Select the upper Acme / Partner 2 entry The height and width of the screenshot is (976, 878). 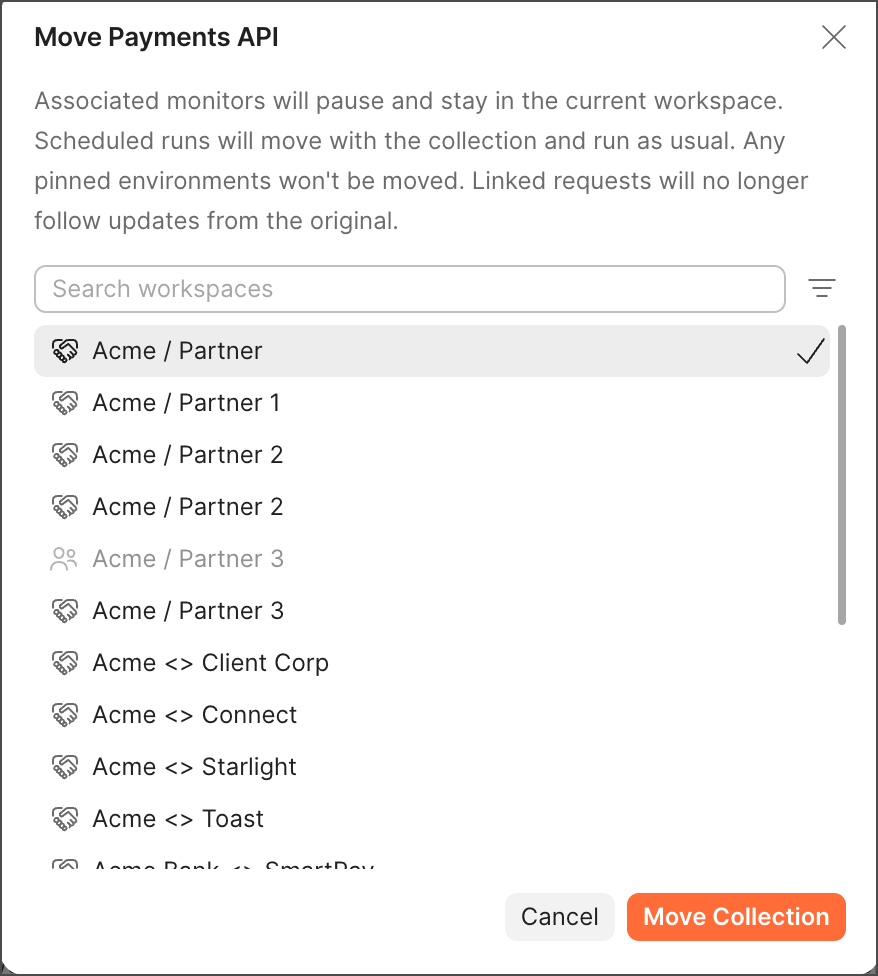click(188, 455)
